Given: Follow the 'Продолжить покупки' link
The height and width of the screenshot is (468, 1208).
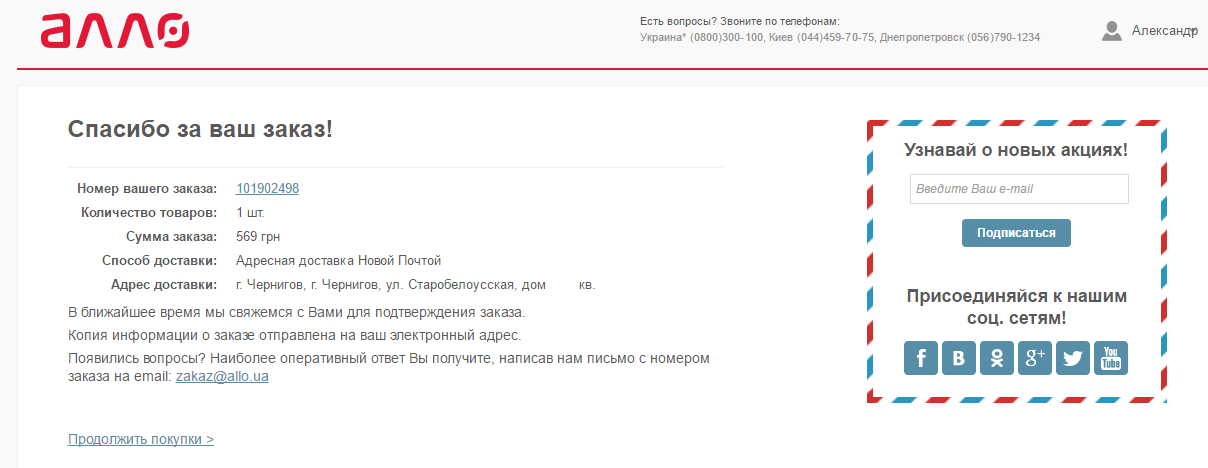Looking at the screenshot, I should 141,439.
